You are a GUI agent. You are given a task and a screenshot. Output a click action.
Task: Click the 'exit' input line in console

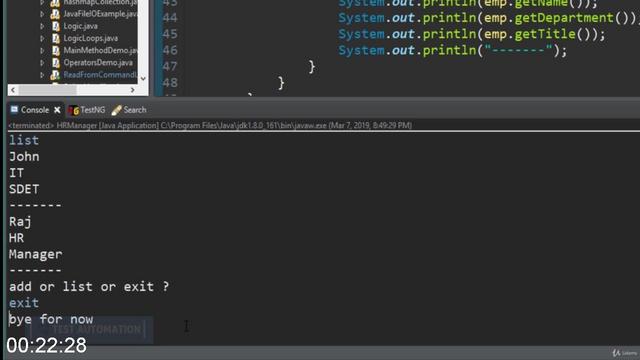[24, 303]
